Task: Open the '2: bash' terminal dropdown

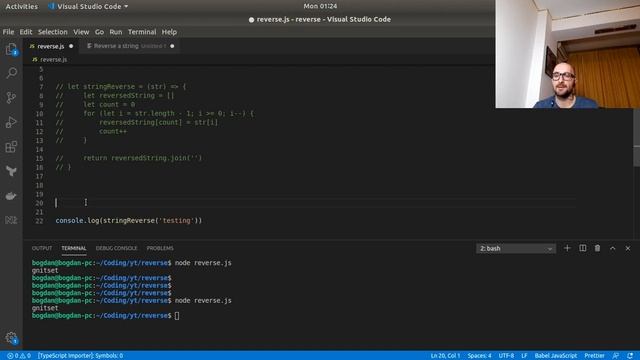Action: click(x=516, y=248)
